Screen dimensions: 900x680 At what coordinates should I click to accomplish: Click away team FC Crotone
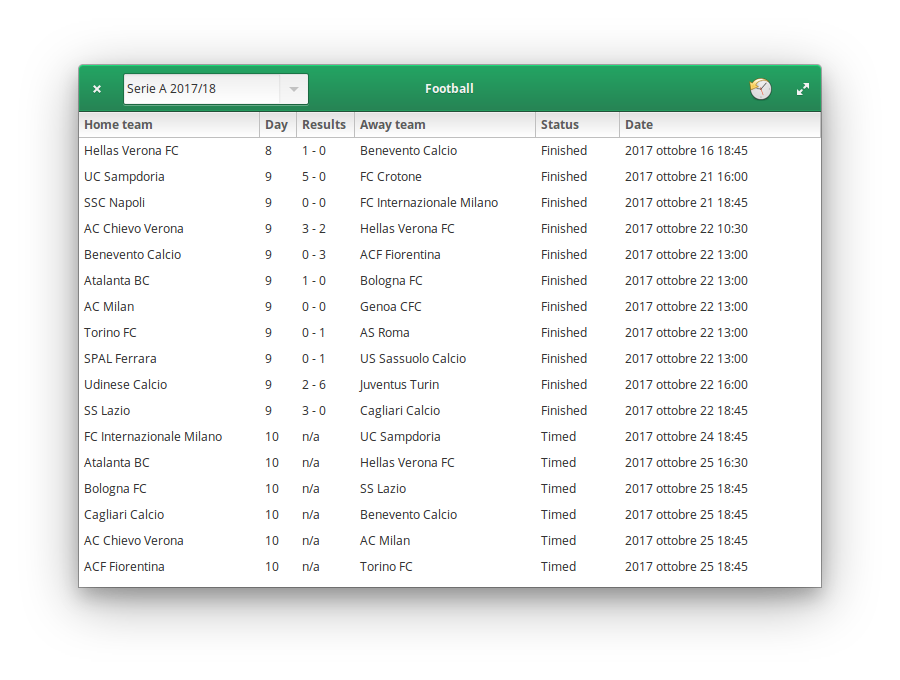391,177
